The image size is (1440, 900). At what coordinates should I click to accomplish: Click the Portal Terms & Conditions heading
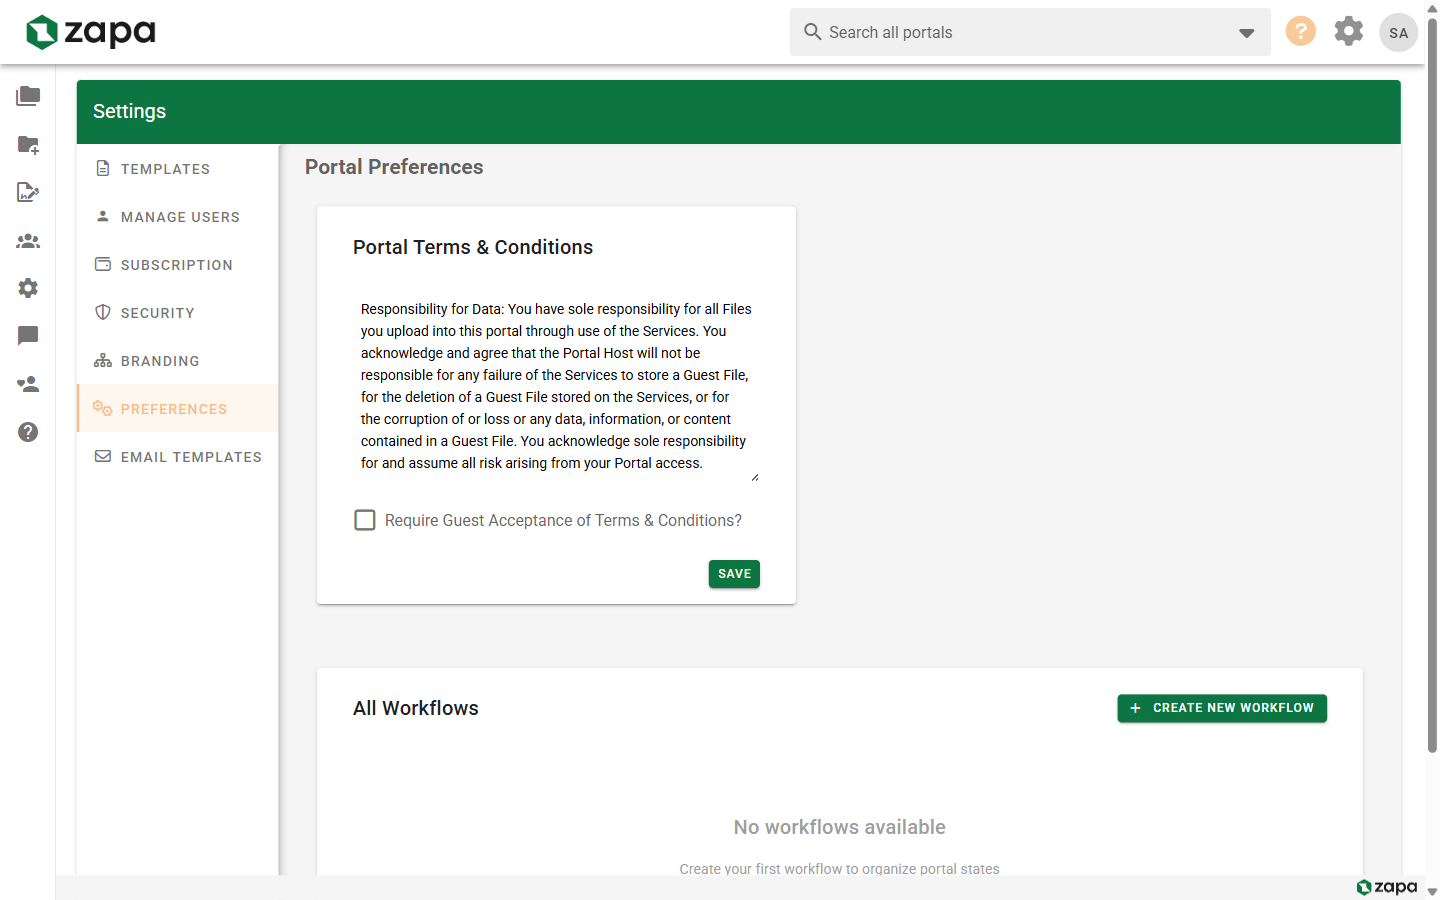click(x=473, y=247)
